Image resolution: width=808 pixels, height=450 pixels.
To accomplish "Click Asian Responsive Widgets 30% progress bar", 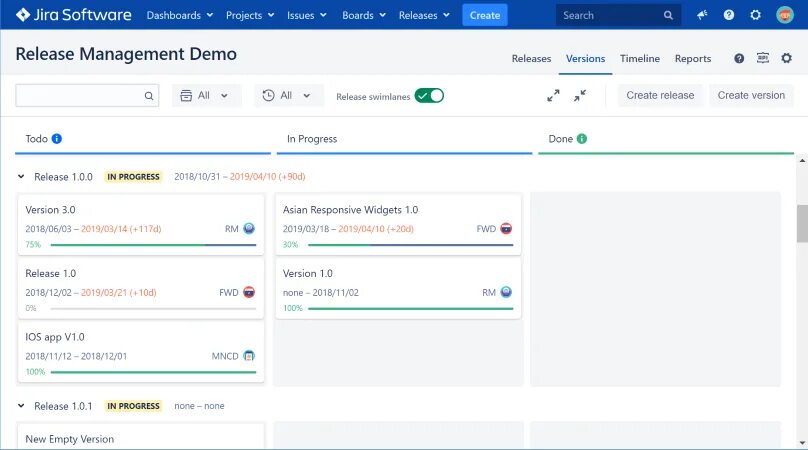I will pyautogui.click(x=410, y=245).
